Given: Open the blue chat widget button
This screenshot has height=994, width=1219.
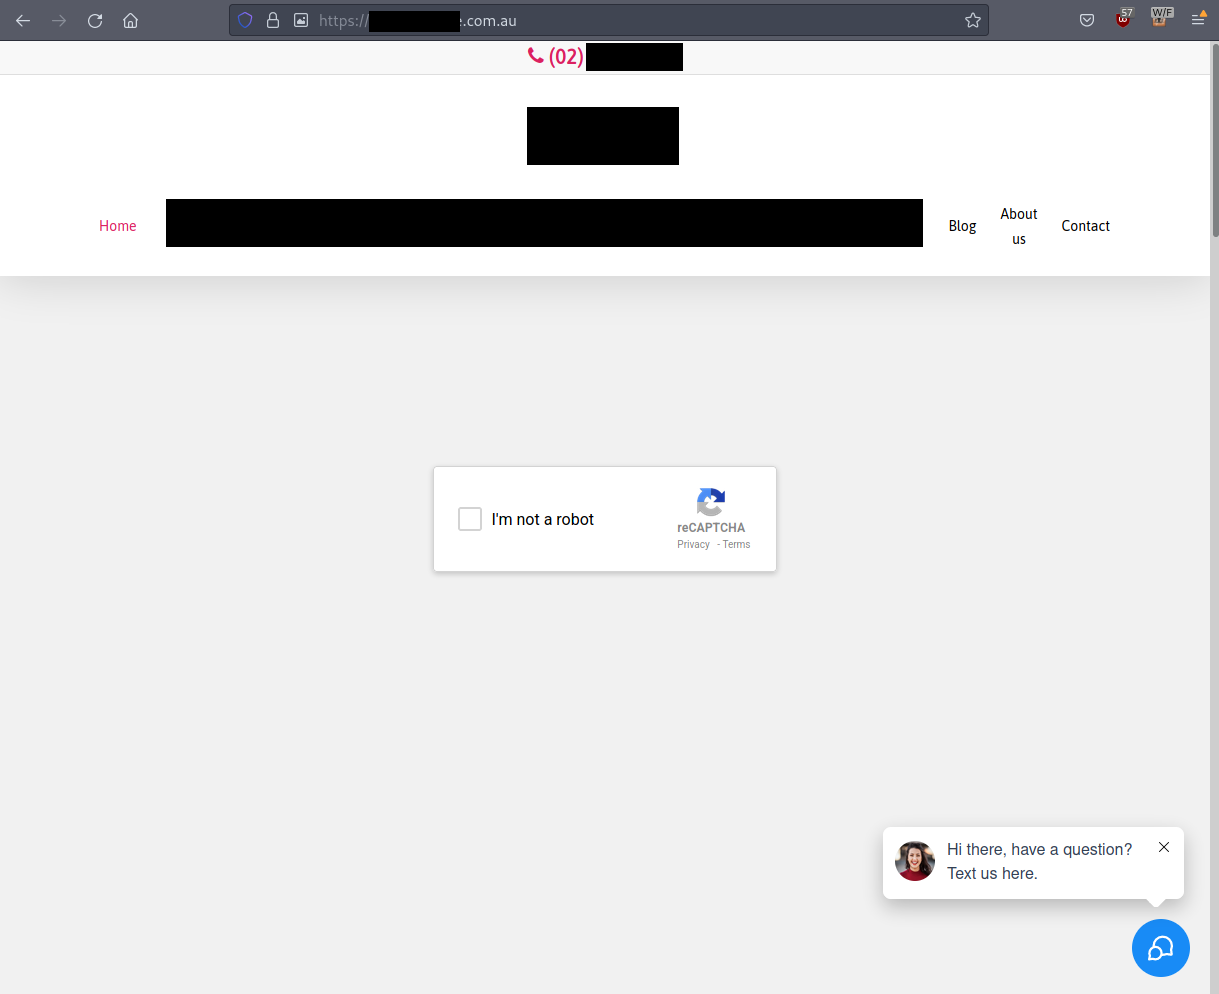Looking at the screenshot, I should pyautogui.click(x=1161, y=948).
